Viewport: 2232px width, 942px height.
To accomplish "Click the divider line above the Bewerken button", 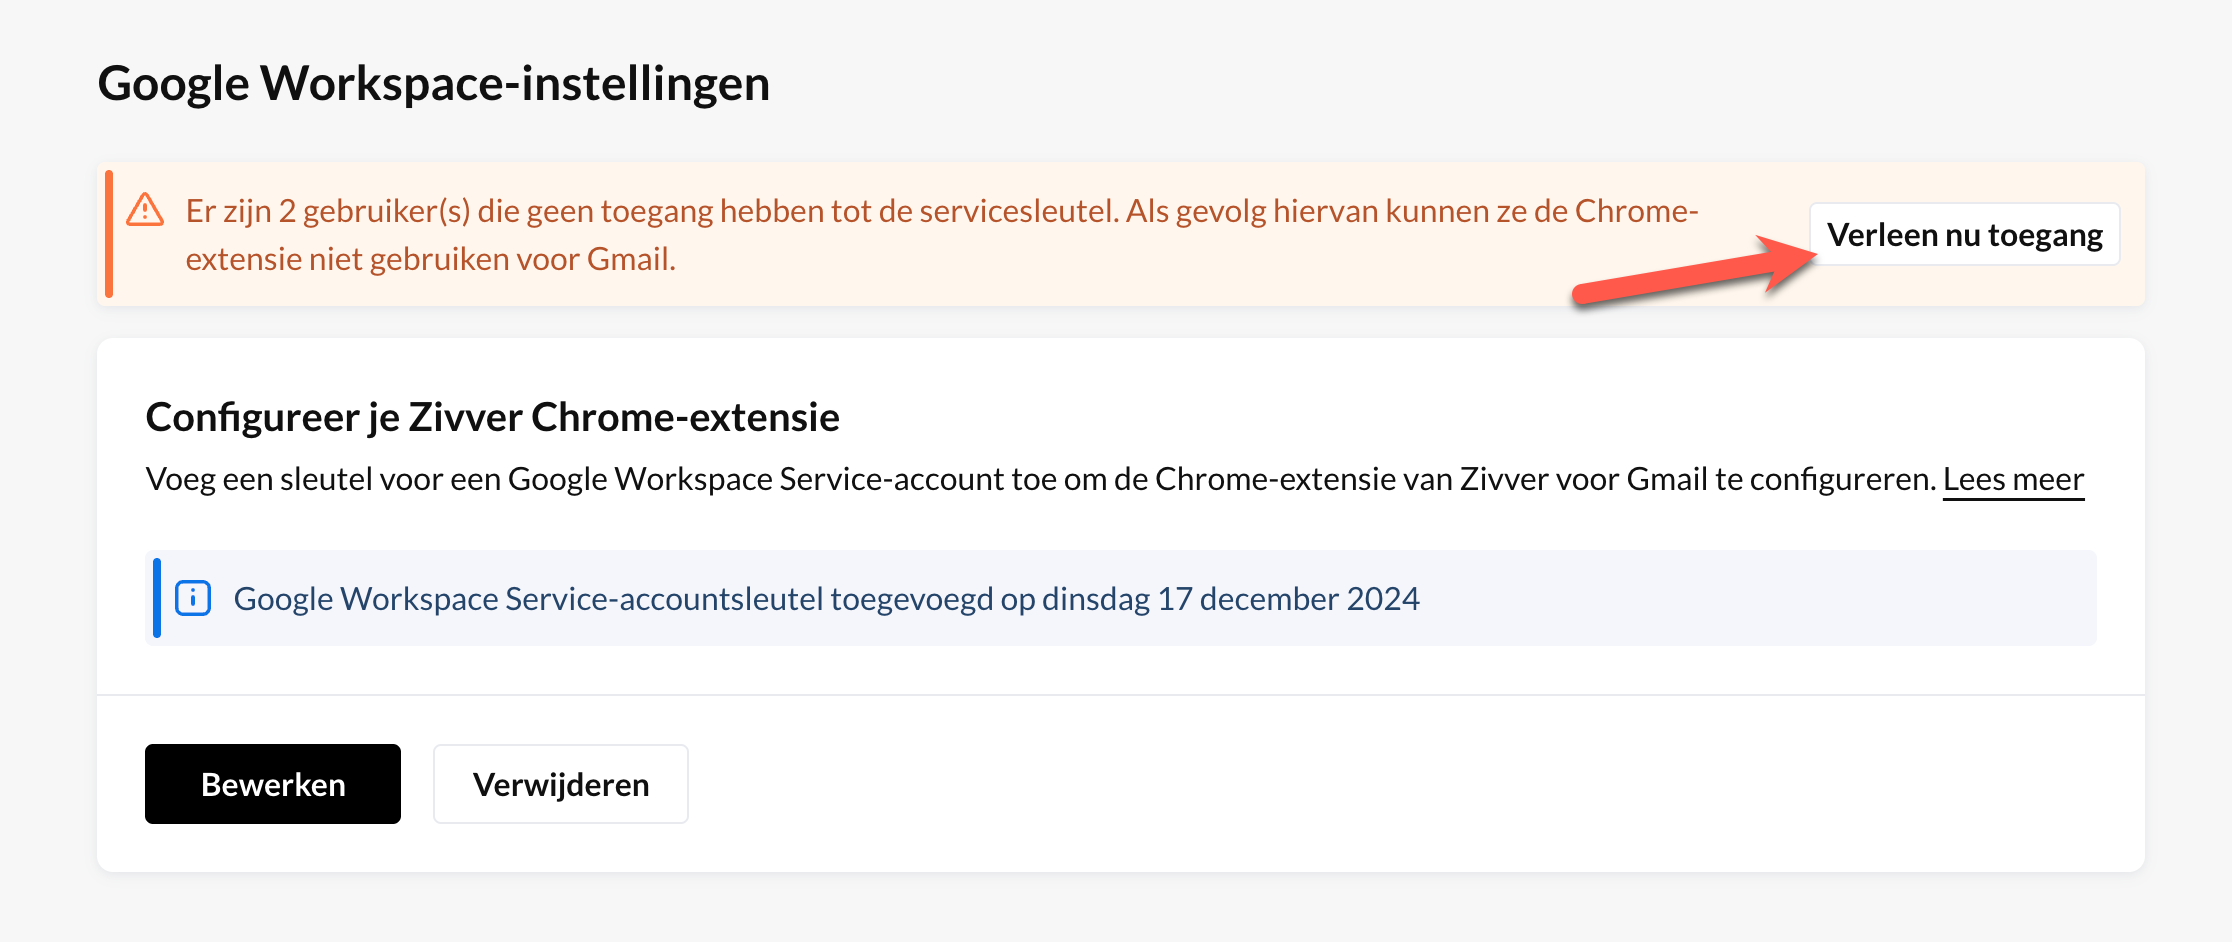I will click(x=1120, y=695).
